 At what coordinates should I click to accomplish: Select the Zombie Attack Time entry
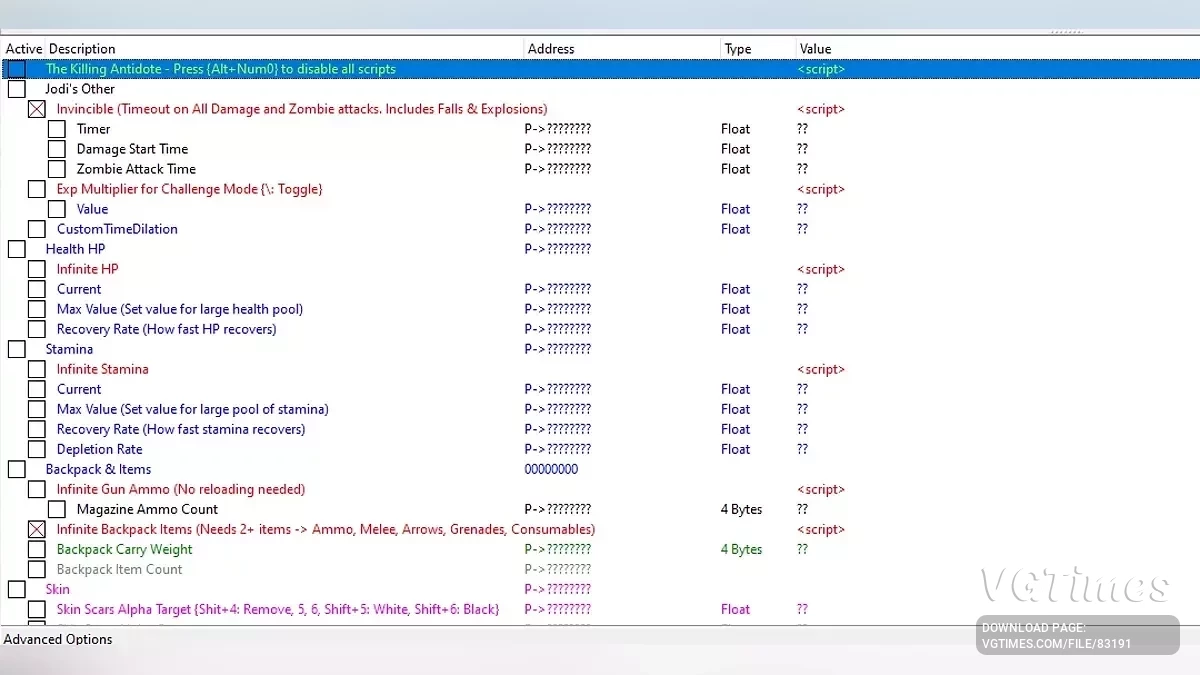(x=136, y=169)
